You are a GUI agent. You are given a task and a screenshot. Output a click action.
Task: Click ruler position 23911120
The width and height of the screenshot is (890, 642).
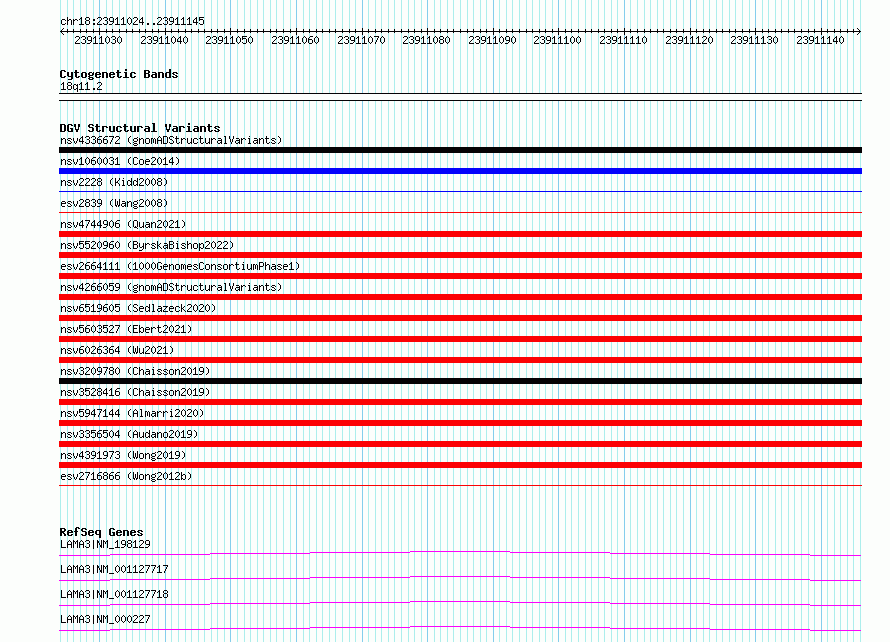coord(689,40)
